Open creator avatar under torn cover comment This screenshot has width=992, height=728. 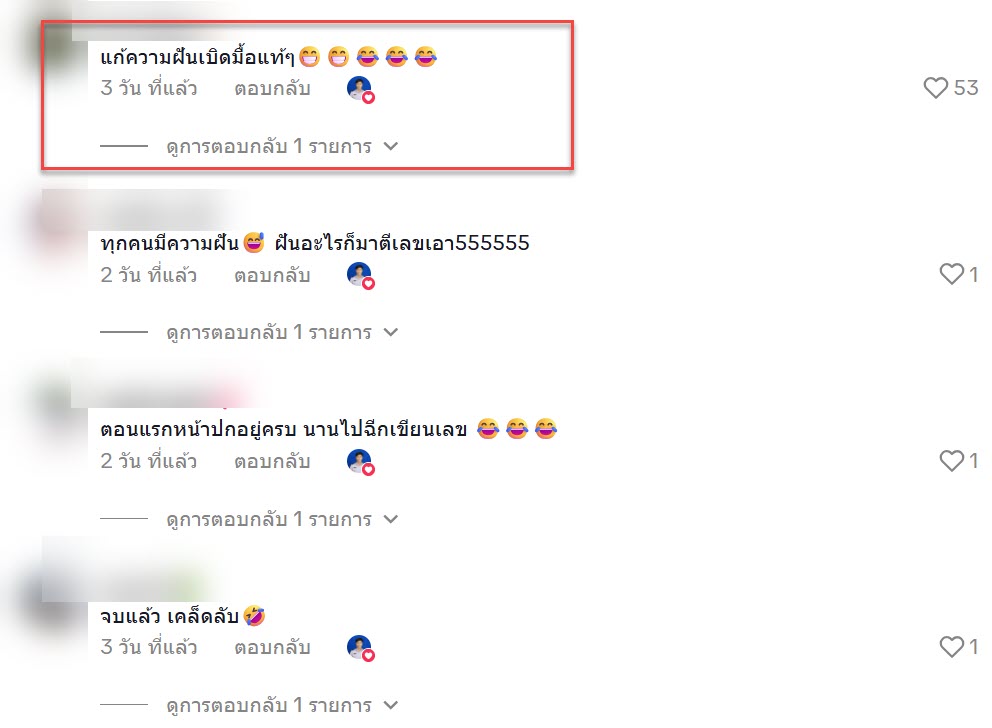tap(361, 462)
